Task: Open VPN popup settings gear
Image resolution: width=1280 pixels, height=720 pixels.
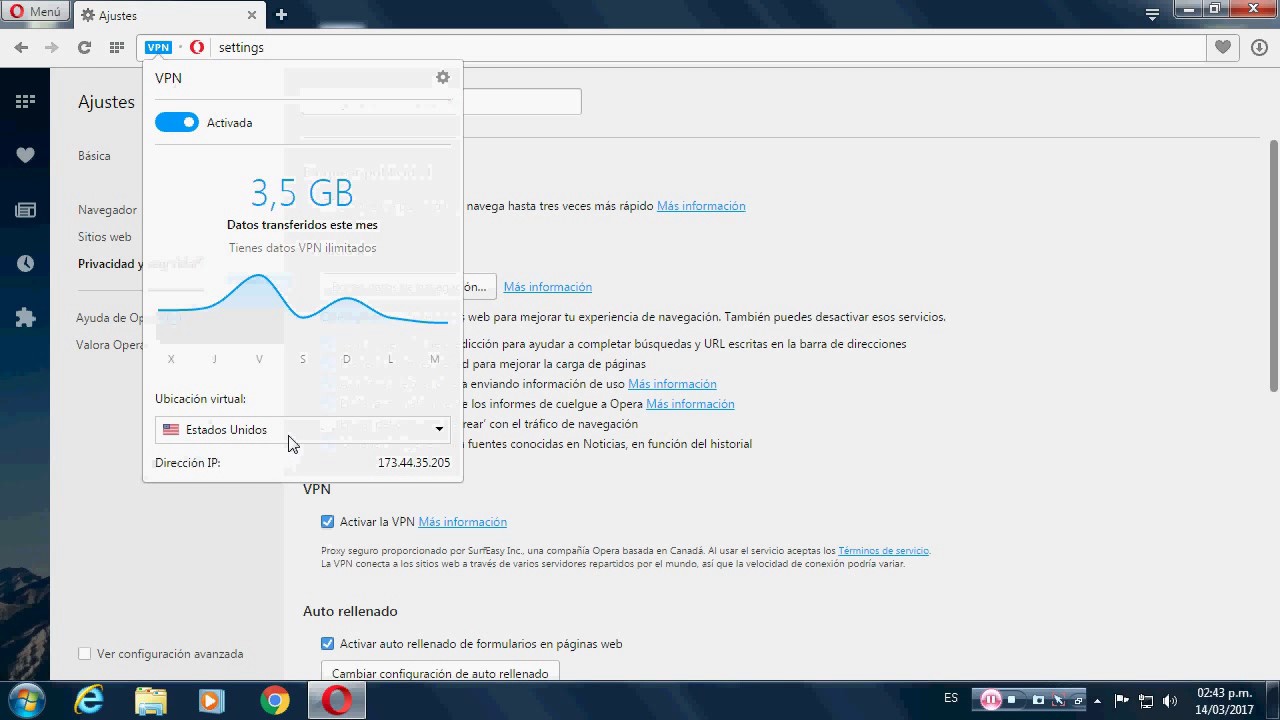Action: 443,77
